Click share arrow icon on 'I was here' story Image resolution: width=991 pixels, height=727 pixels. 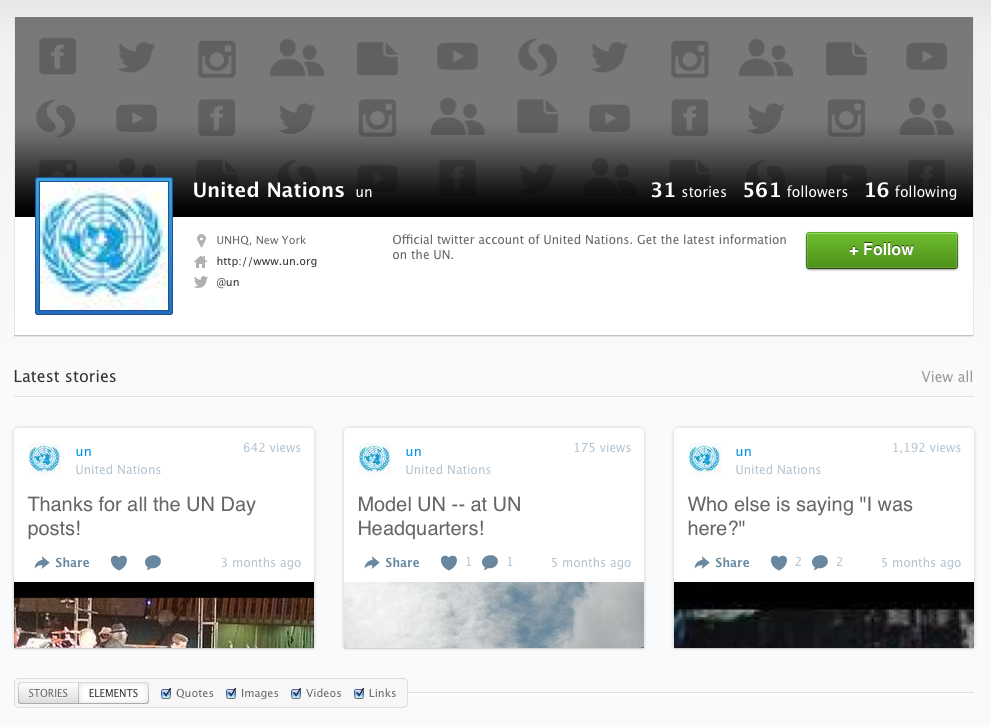click(702, 563)
